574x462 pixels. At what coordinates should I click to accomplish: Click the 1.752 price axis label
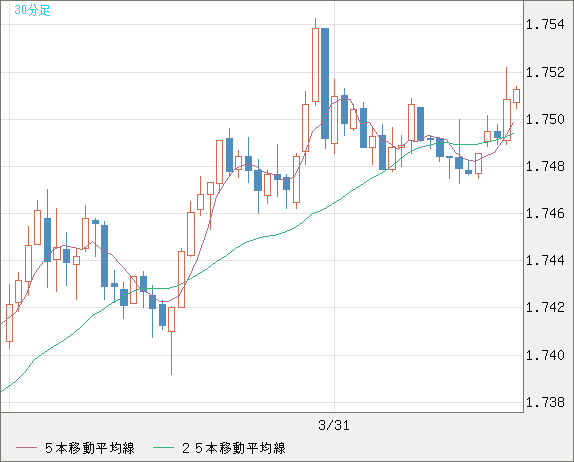coord(545,72)
